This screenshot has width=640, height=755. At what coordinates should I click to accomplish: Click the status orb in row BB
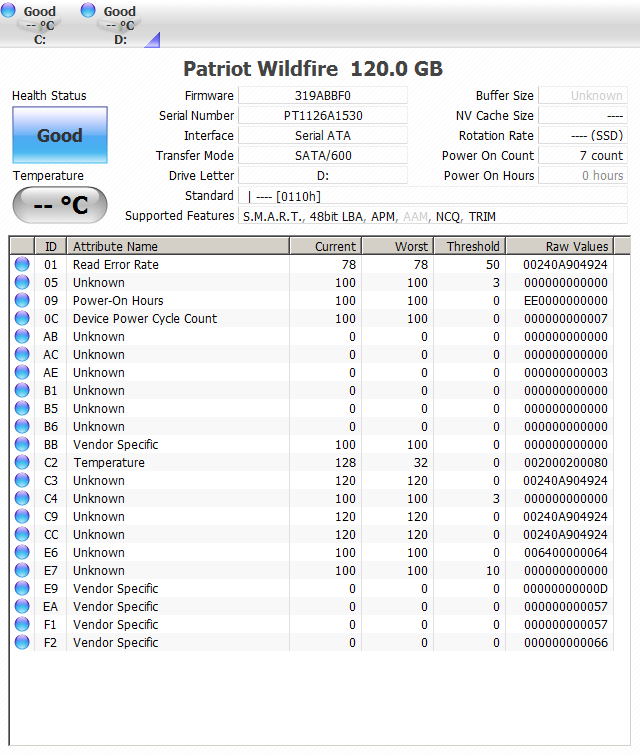(x=22, y=445)
